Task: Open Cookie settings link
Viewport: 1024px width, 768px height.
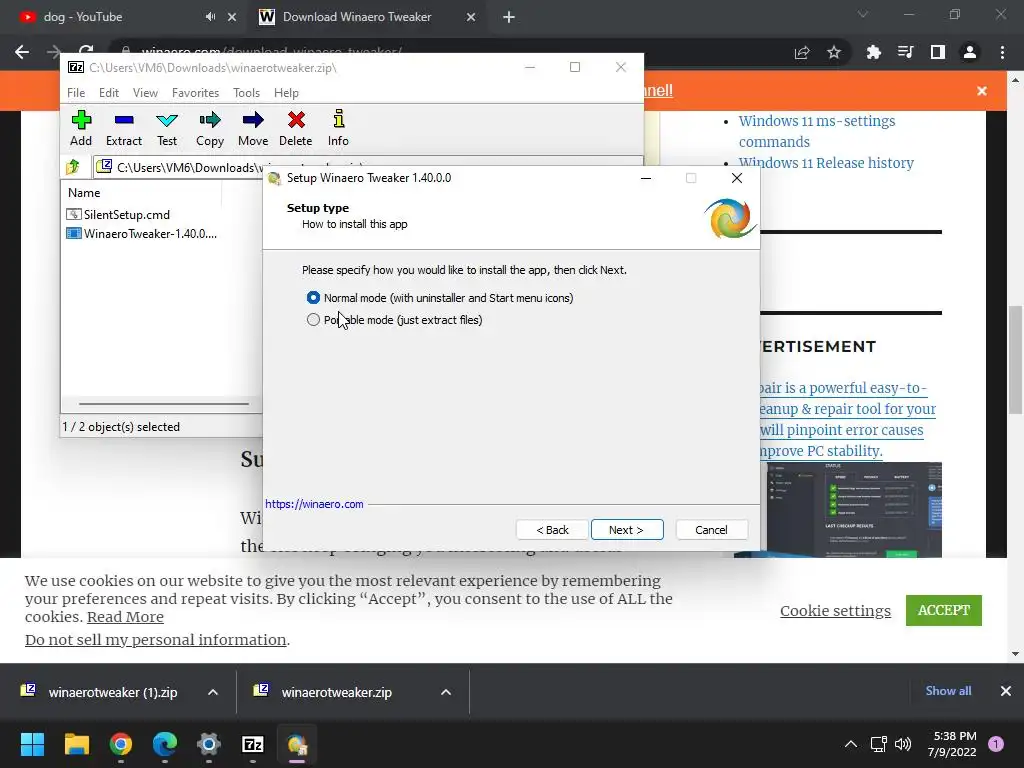Action: click(835, 611)
